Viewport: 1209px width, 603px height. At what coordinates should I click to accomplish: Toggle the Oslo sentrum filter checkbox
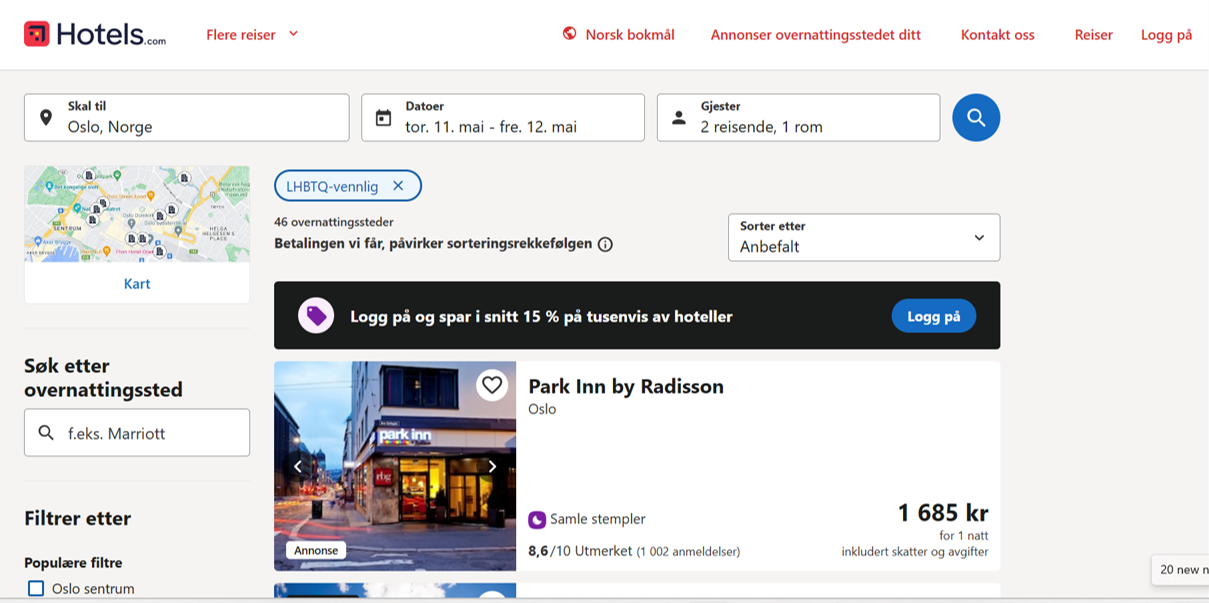click(36, 589)
